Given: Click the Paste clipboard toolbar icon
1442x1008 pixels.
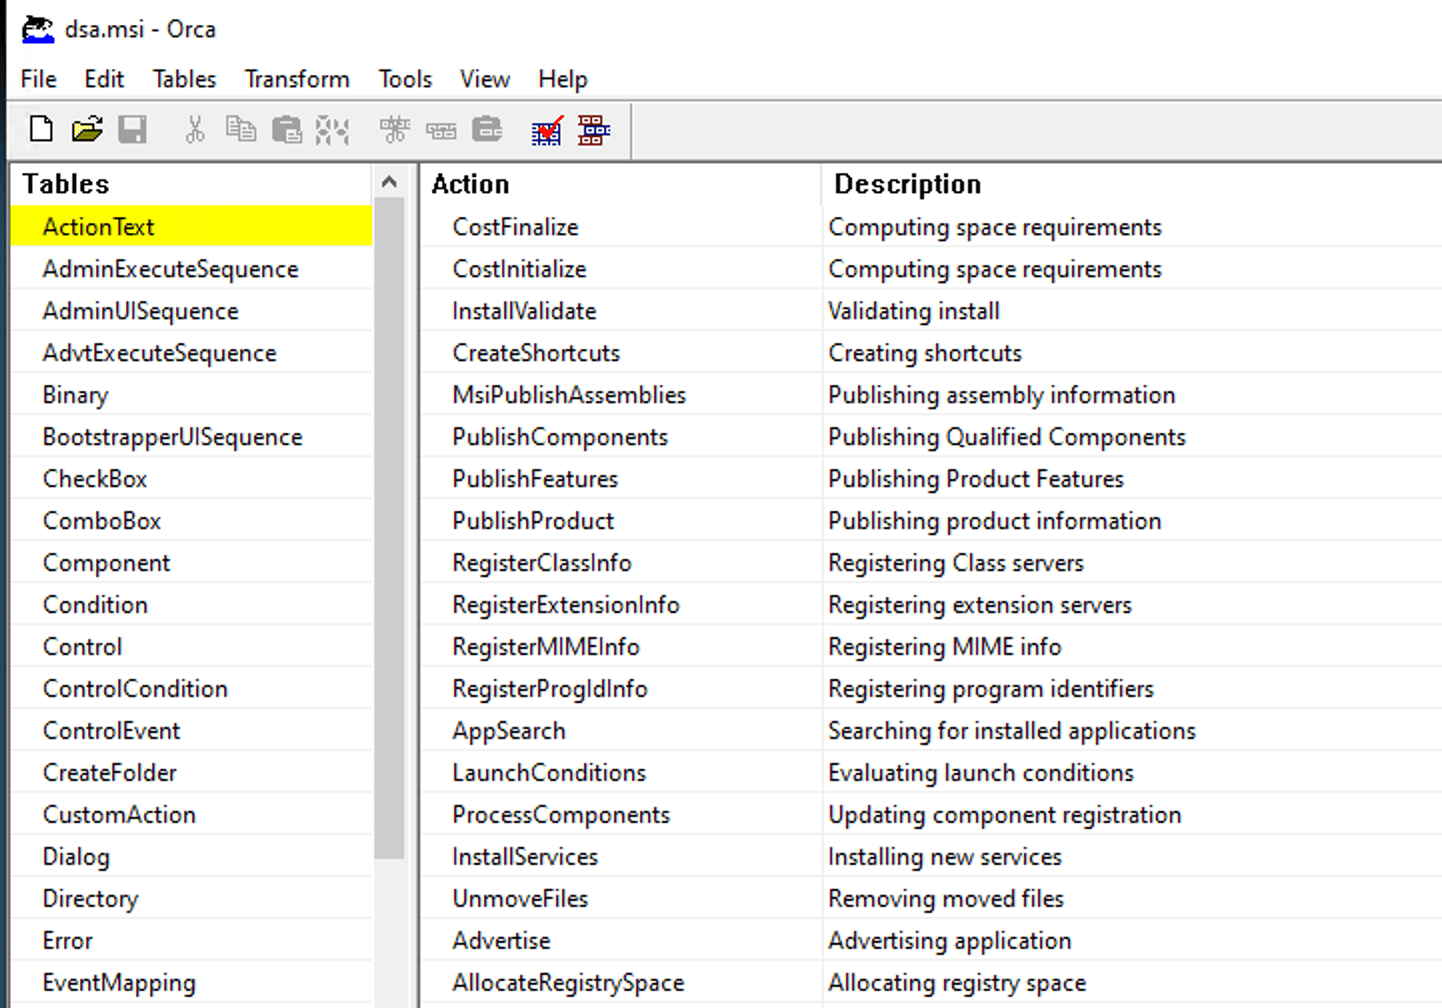Looking at the screenshot, I should coord(287,129).
